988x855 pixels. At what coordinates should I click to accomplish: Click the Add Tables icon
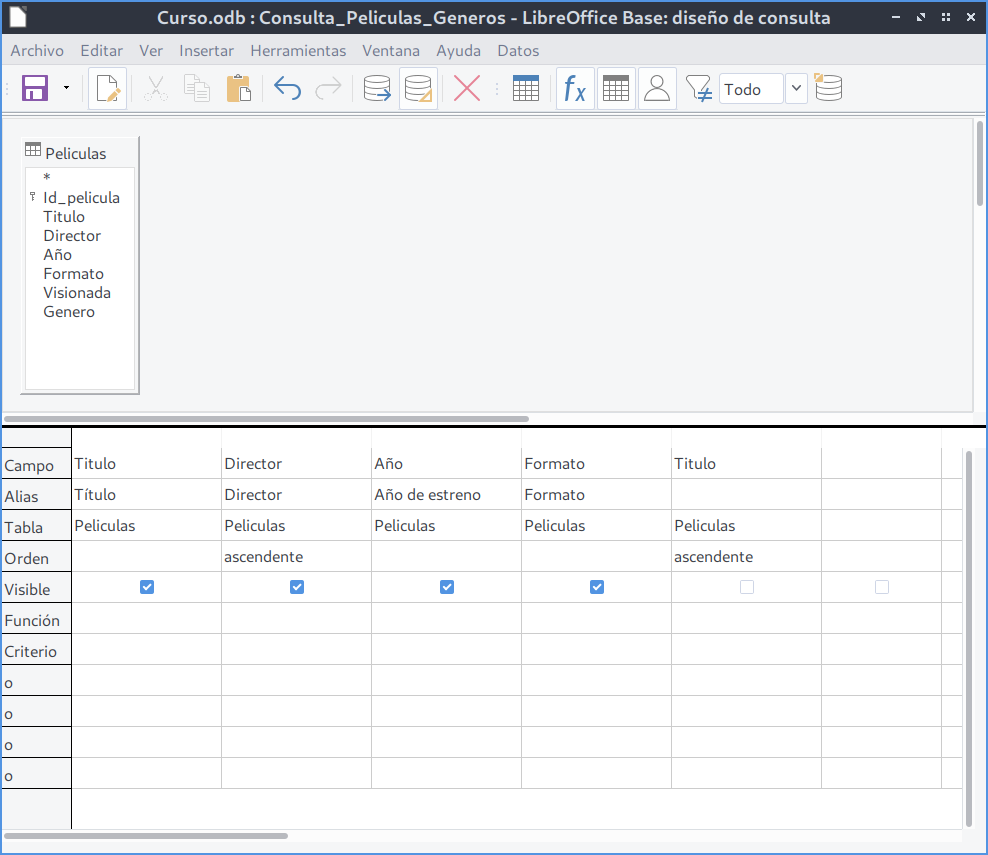[525, 89]
